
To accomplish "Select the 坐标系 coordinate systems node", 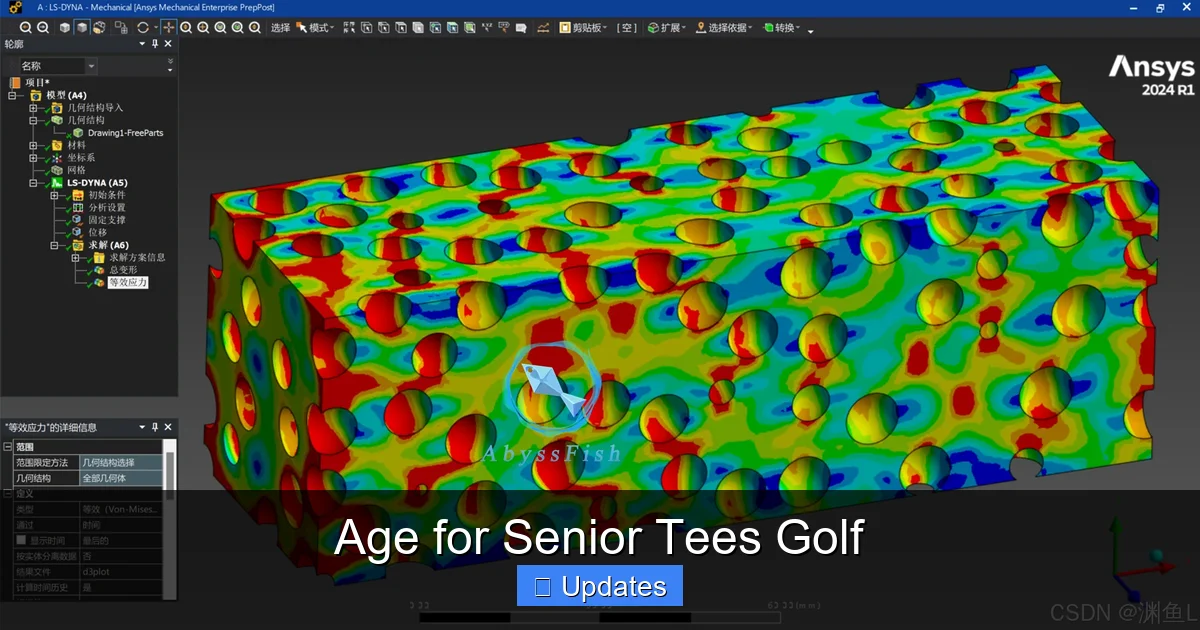I will click(81, 157).
